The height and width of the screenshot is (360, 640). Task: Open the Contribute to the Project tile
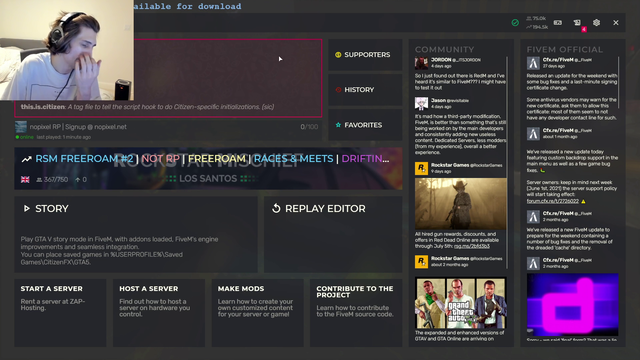tap(356, 313)
